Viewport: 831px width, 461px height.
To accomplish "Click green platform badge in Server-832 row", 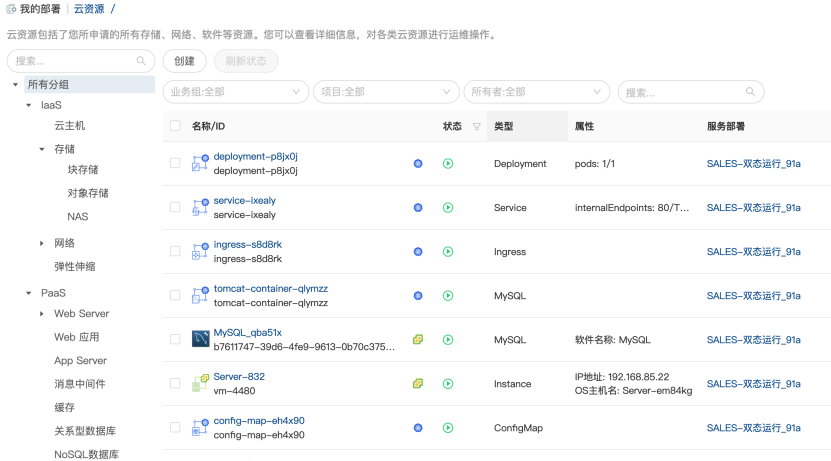I will [x=418, y=384].
